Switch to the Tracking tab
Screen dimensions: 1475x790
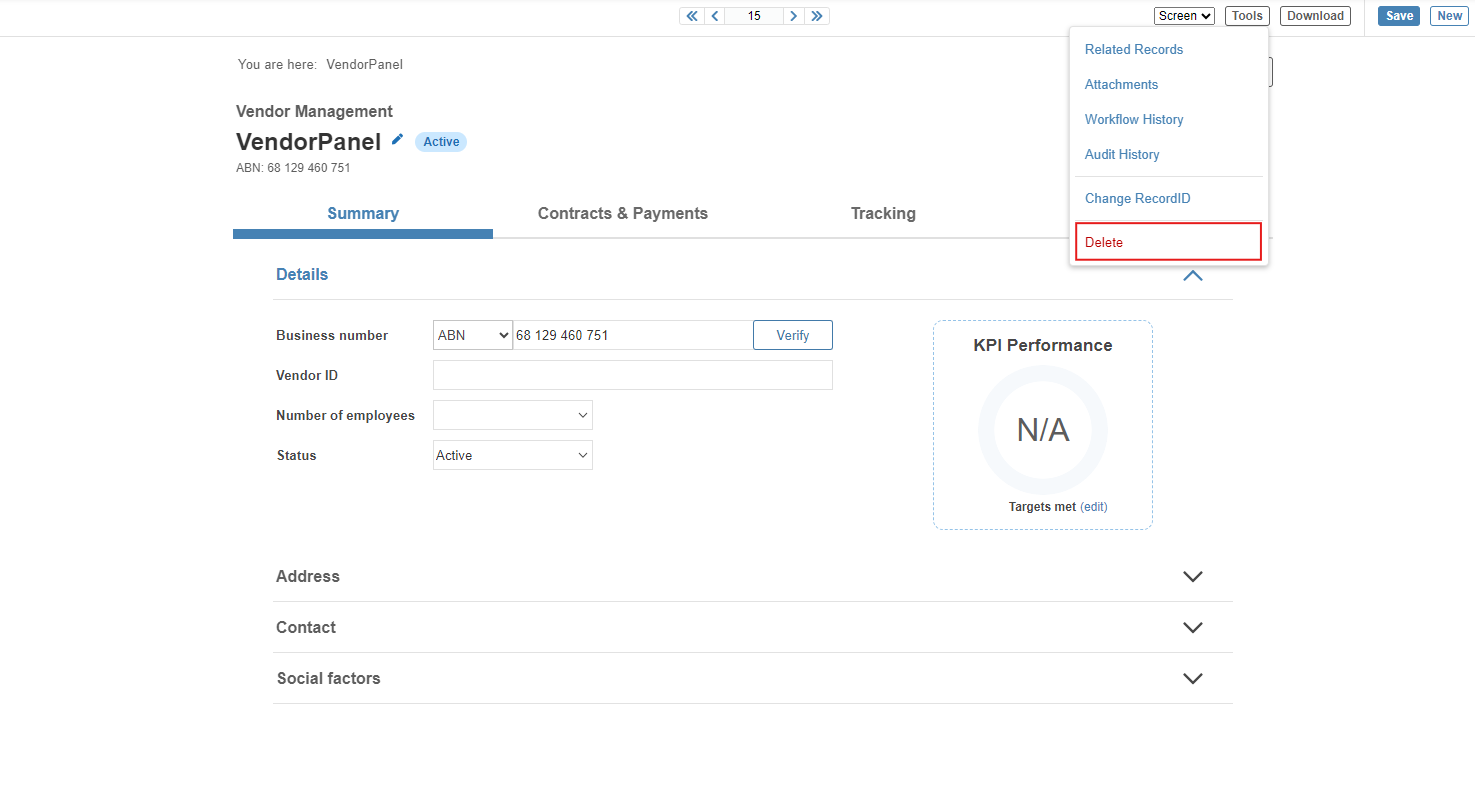(x=883, y=213)
